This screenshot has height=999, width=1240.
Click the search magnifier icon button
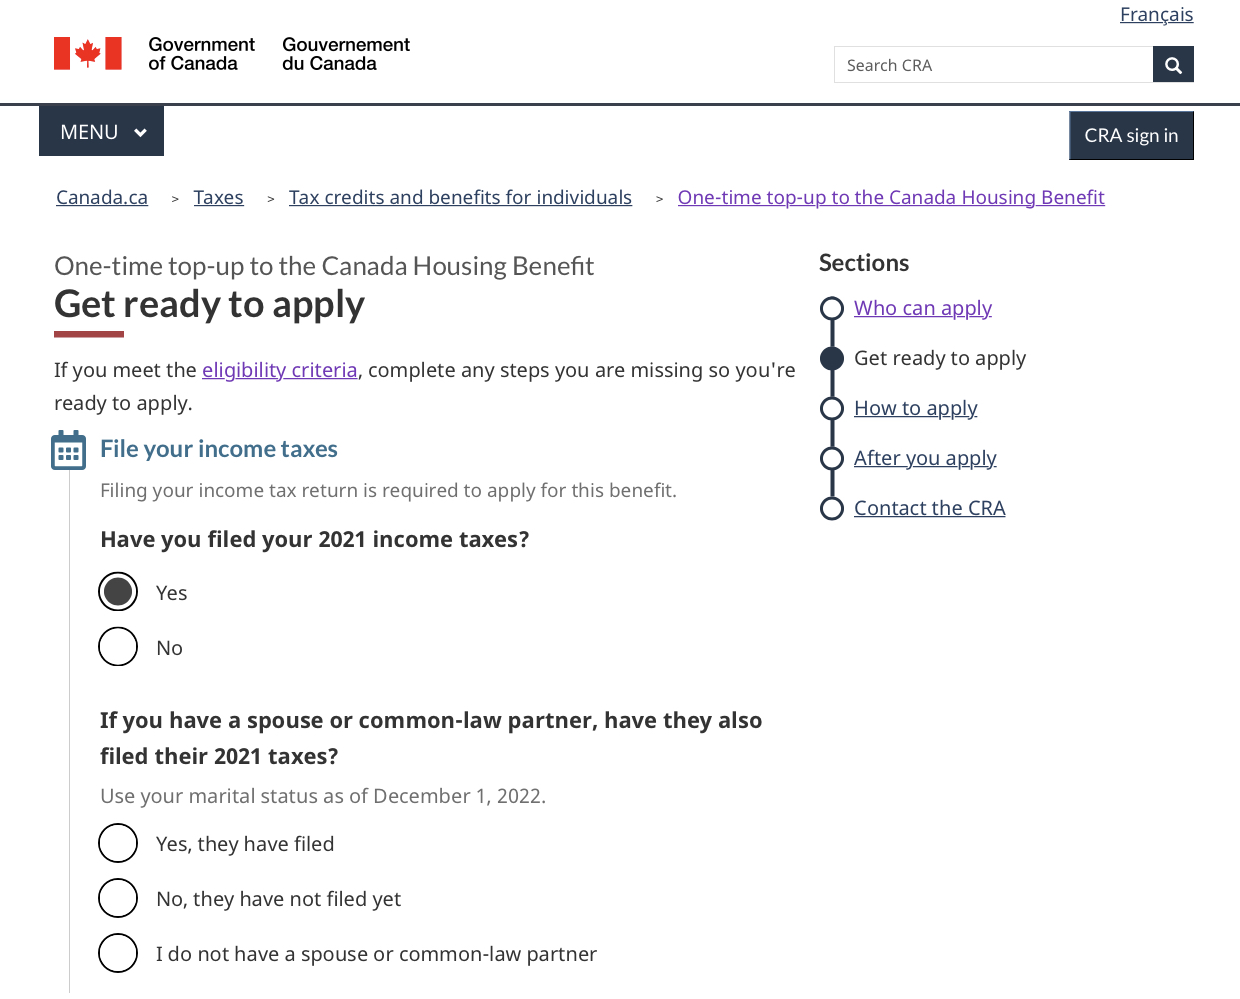(1173, 65)
